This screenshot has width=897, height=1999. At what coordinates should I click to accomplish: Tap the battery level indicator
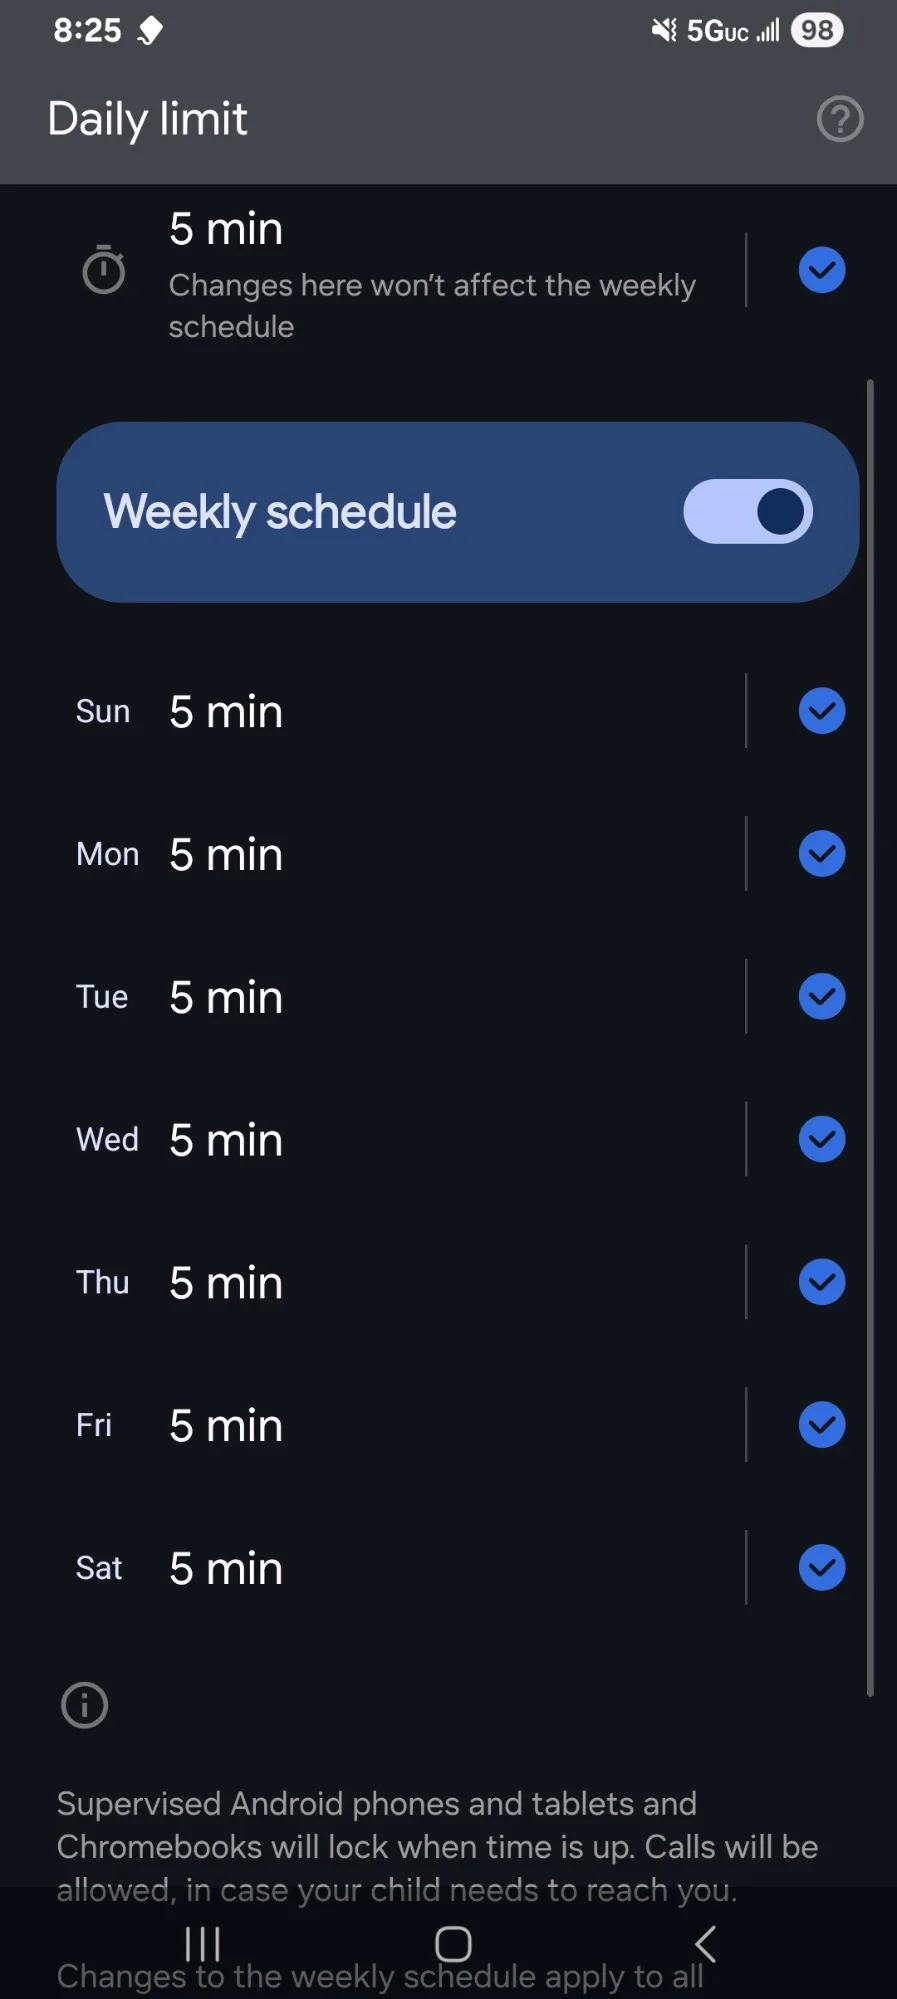[x=817, y=31]
